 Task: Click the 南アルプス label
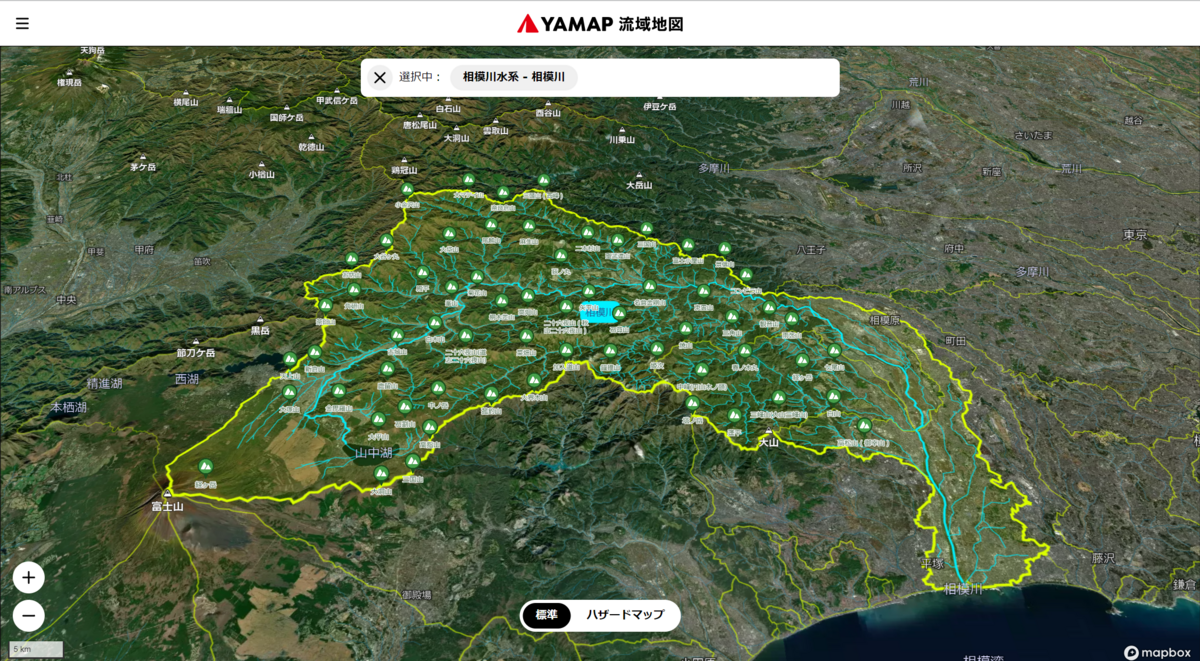pos(24,290)
